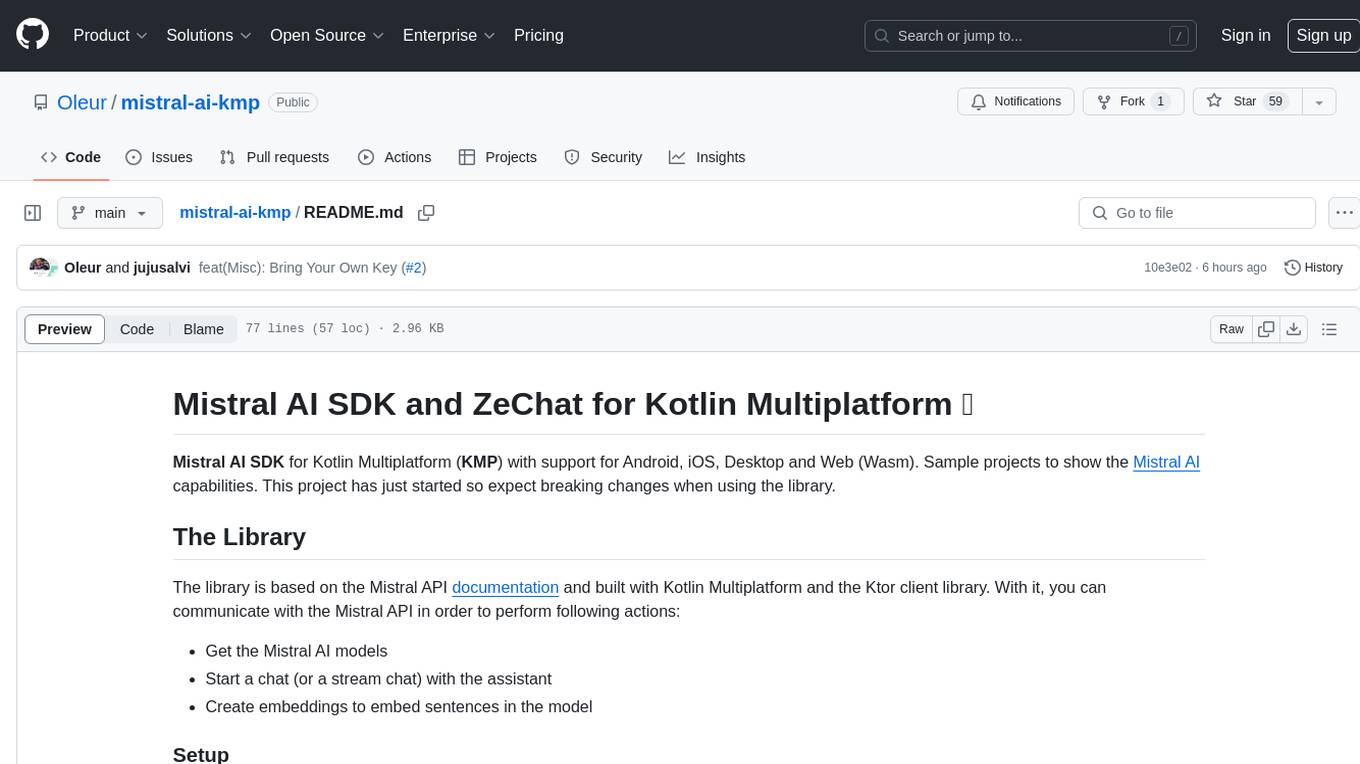Switch to the Insights tab

(707, 157)
